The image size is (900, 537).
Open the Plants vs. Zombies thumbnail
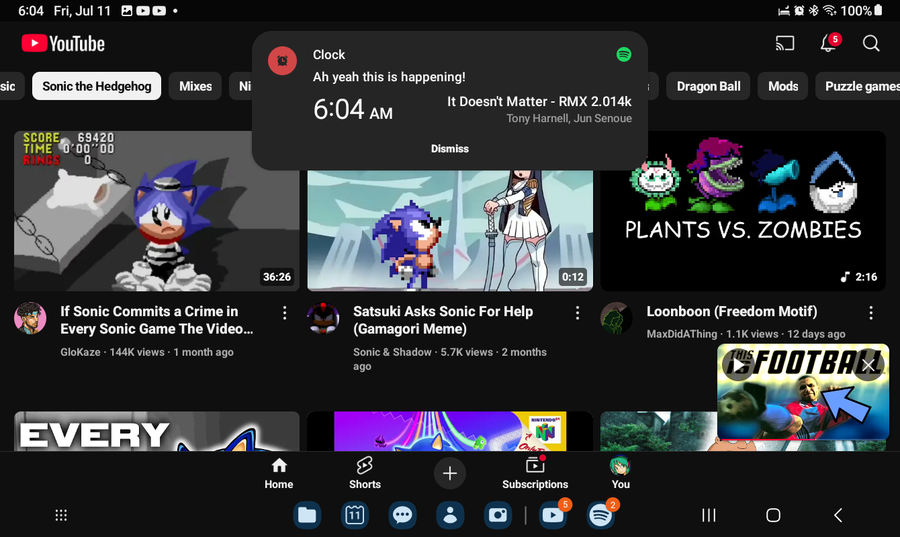pyautogui.click(x=743, y=211)
